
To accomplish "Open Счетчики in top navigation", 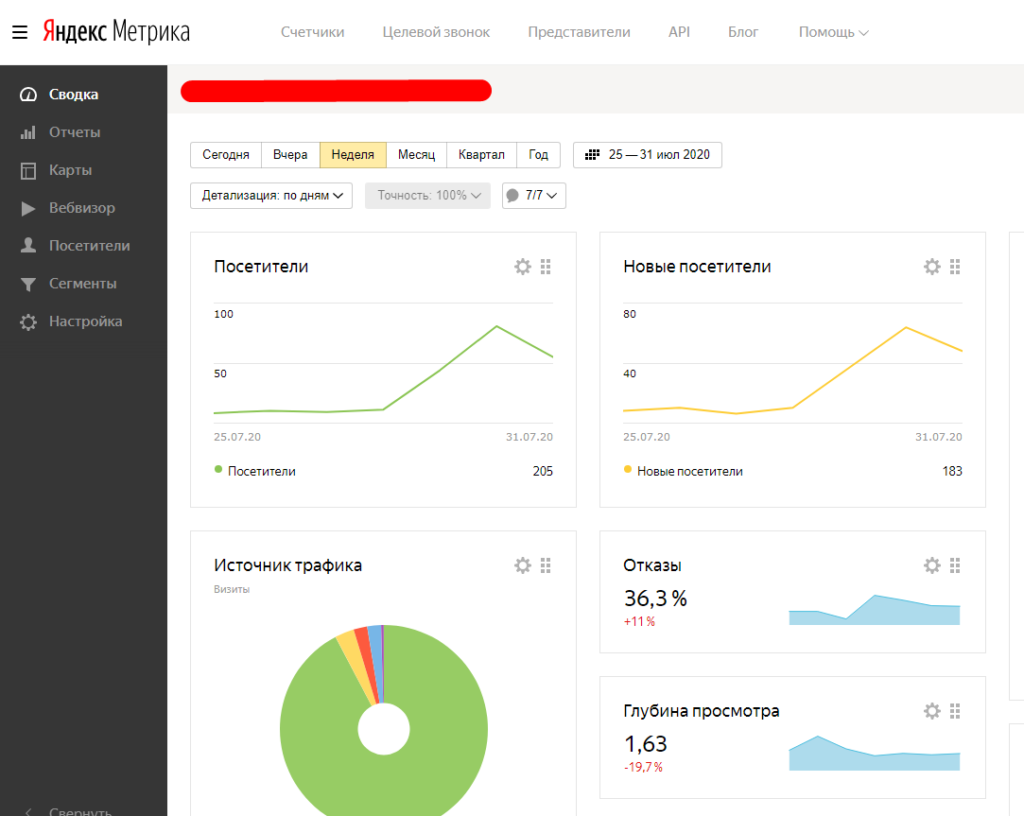I will [312, 32].
